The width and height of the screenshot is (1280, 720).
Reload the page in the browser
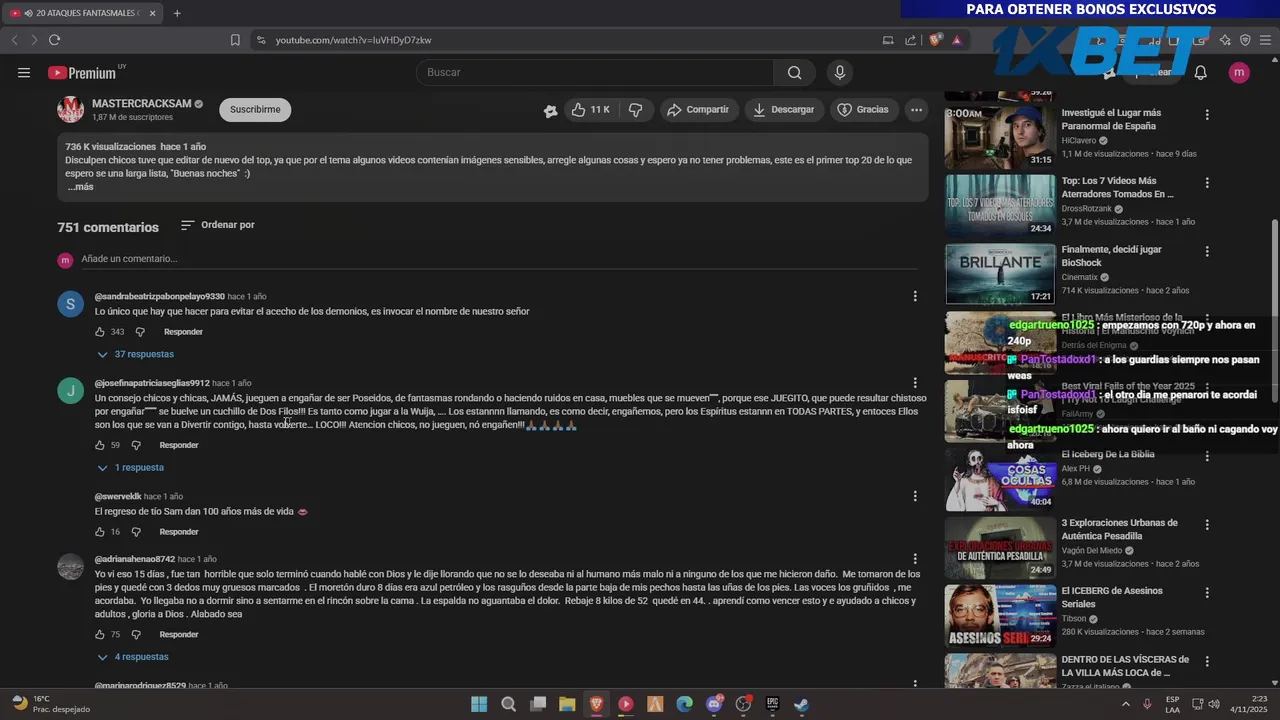(x=54, y=40)
